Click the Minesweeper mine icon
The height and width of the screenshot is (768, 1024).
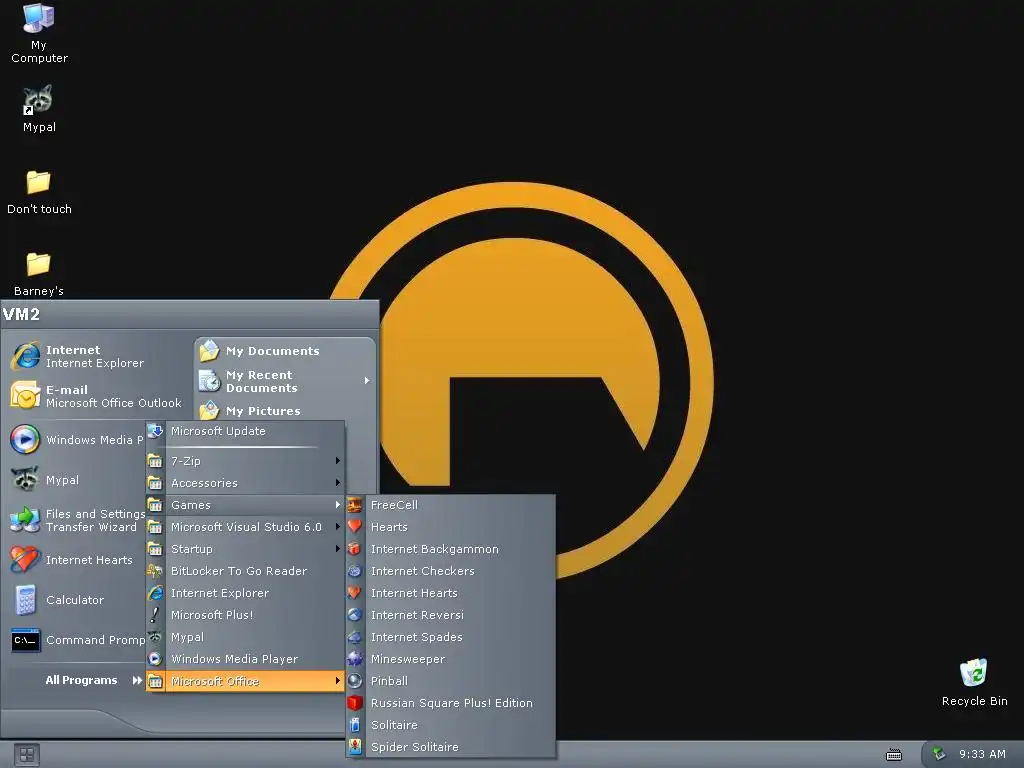[355, 659]
